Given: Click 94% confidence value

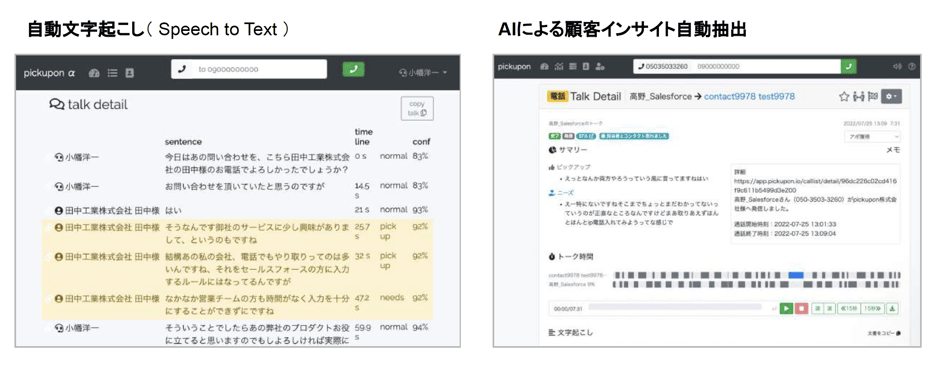Looking at the screenshot, I should 421,327.
